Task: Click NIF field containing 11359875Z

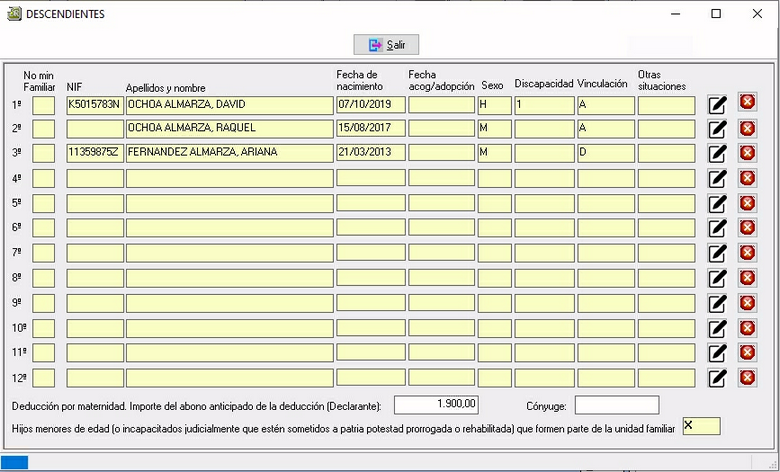Action: (95, 153)
